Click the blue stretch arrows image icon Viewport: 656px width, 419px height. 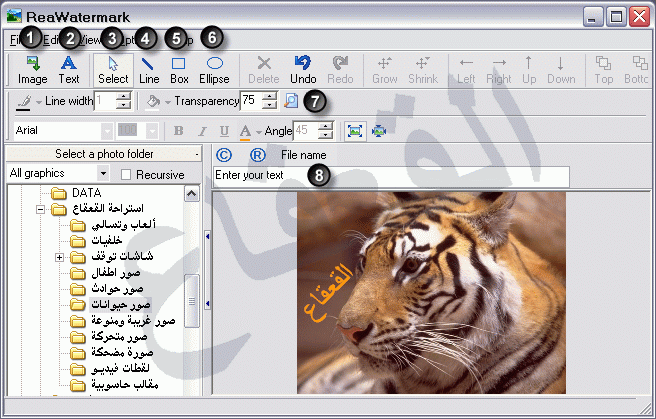point(379,131)
